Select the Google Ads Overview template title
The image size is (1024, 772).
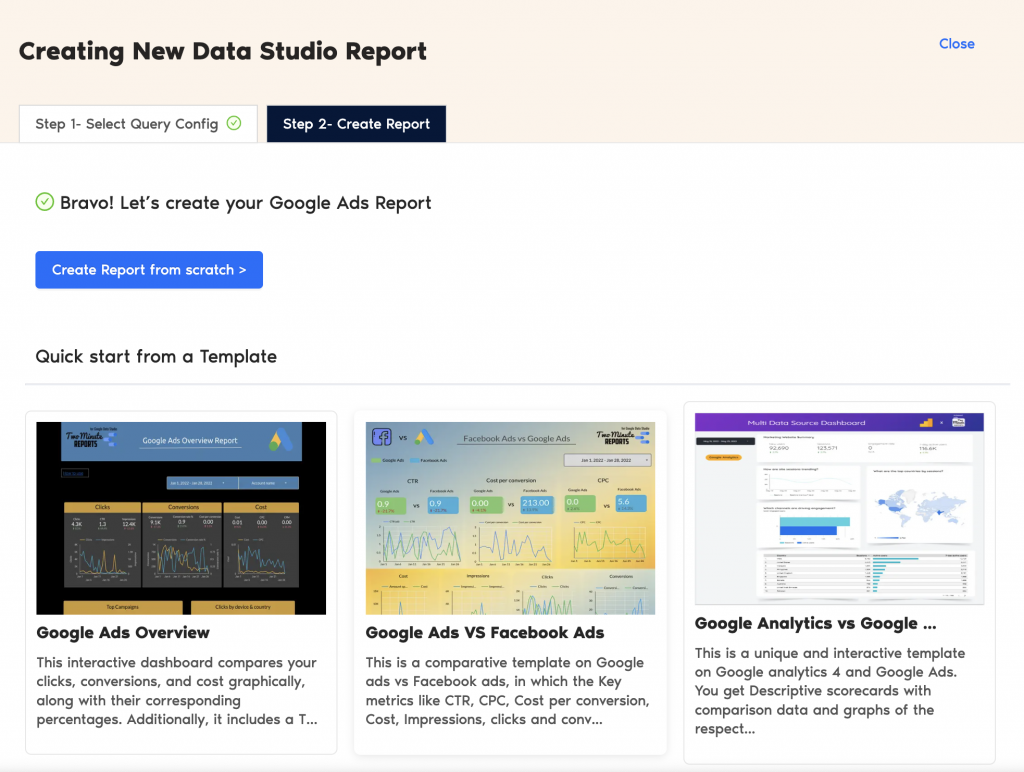coord(123,632)
